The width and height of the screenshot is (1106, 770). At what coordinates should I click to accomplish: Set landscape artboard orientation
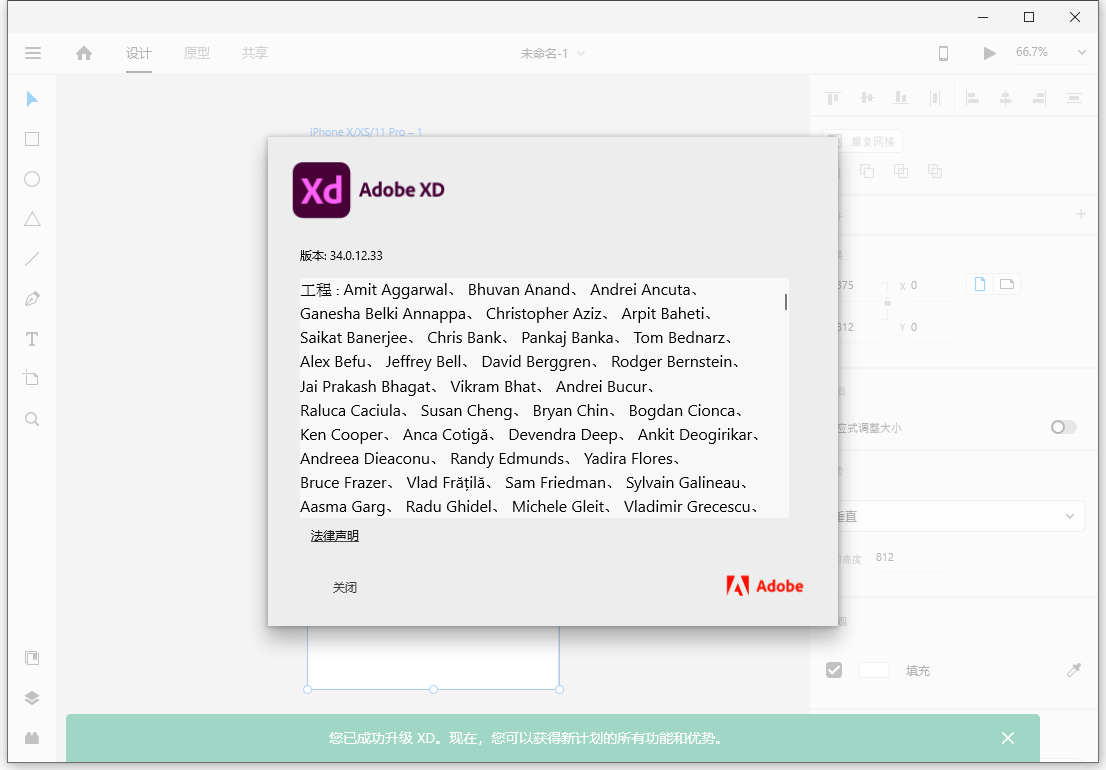(x=1007, y=284)
